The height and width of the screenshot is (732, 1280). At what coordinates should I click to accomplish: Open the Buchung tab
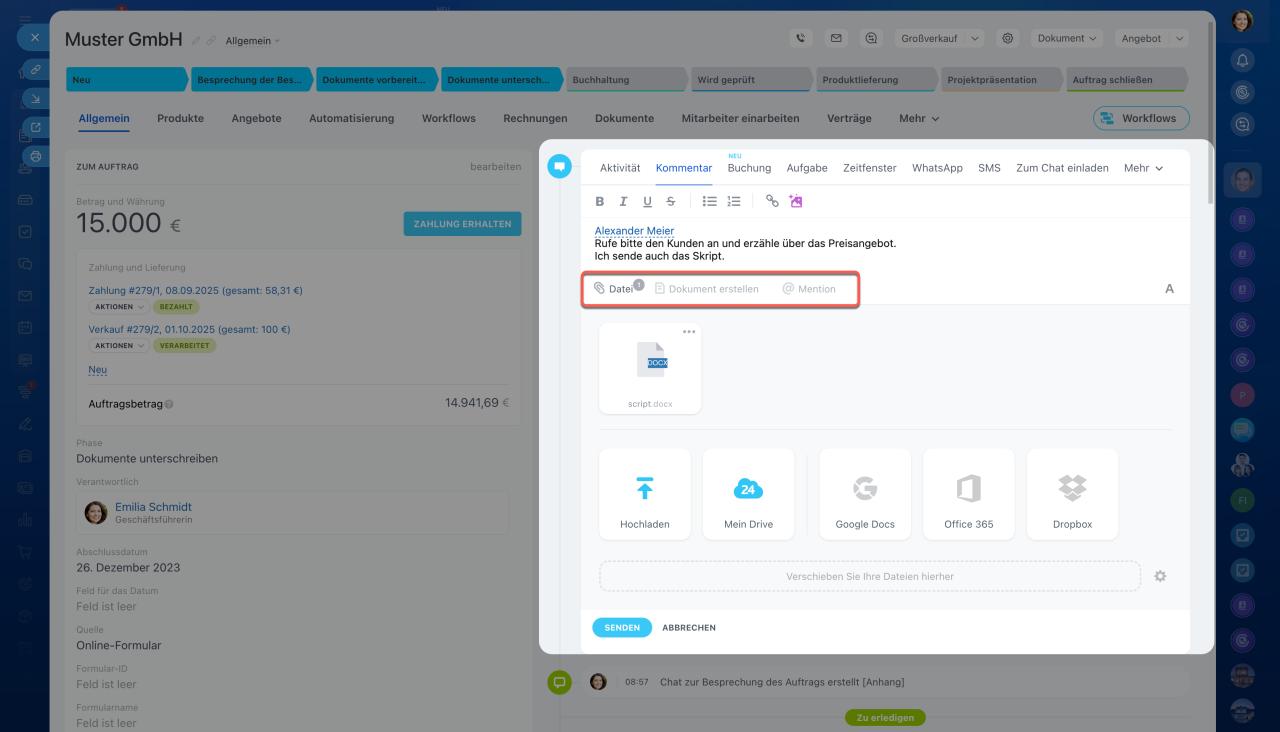pos(749,168)
